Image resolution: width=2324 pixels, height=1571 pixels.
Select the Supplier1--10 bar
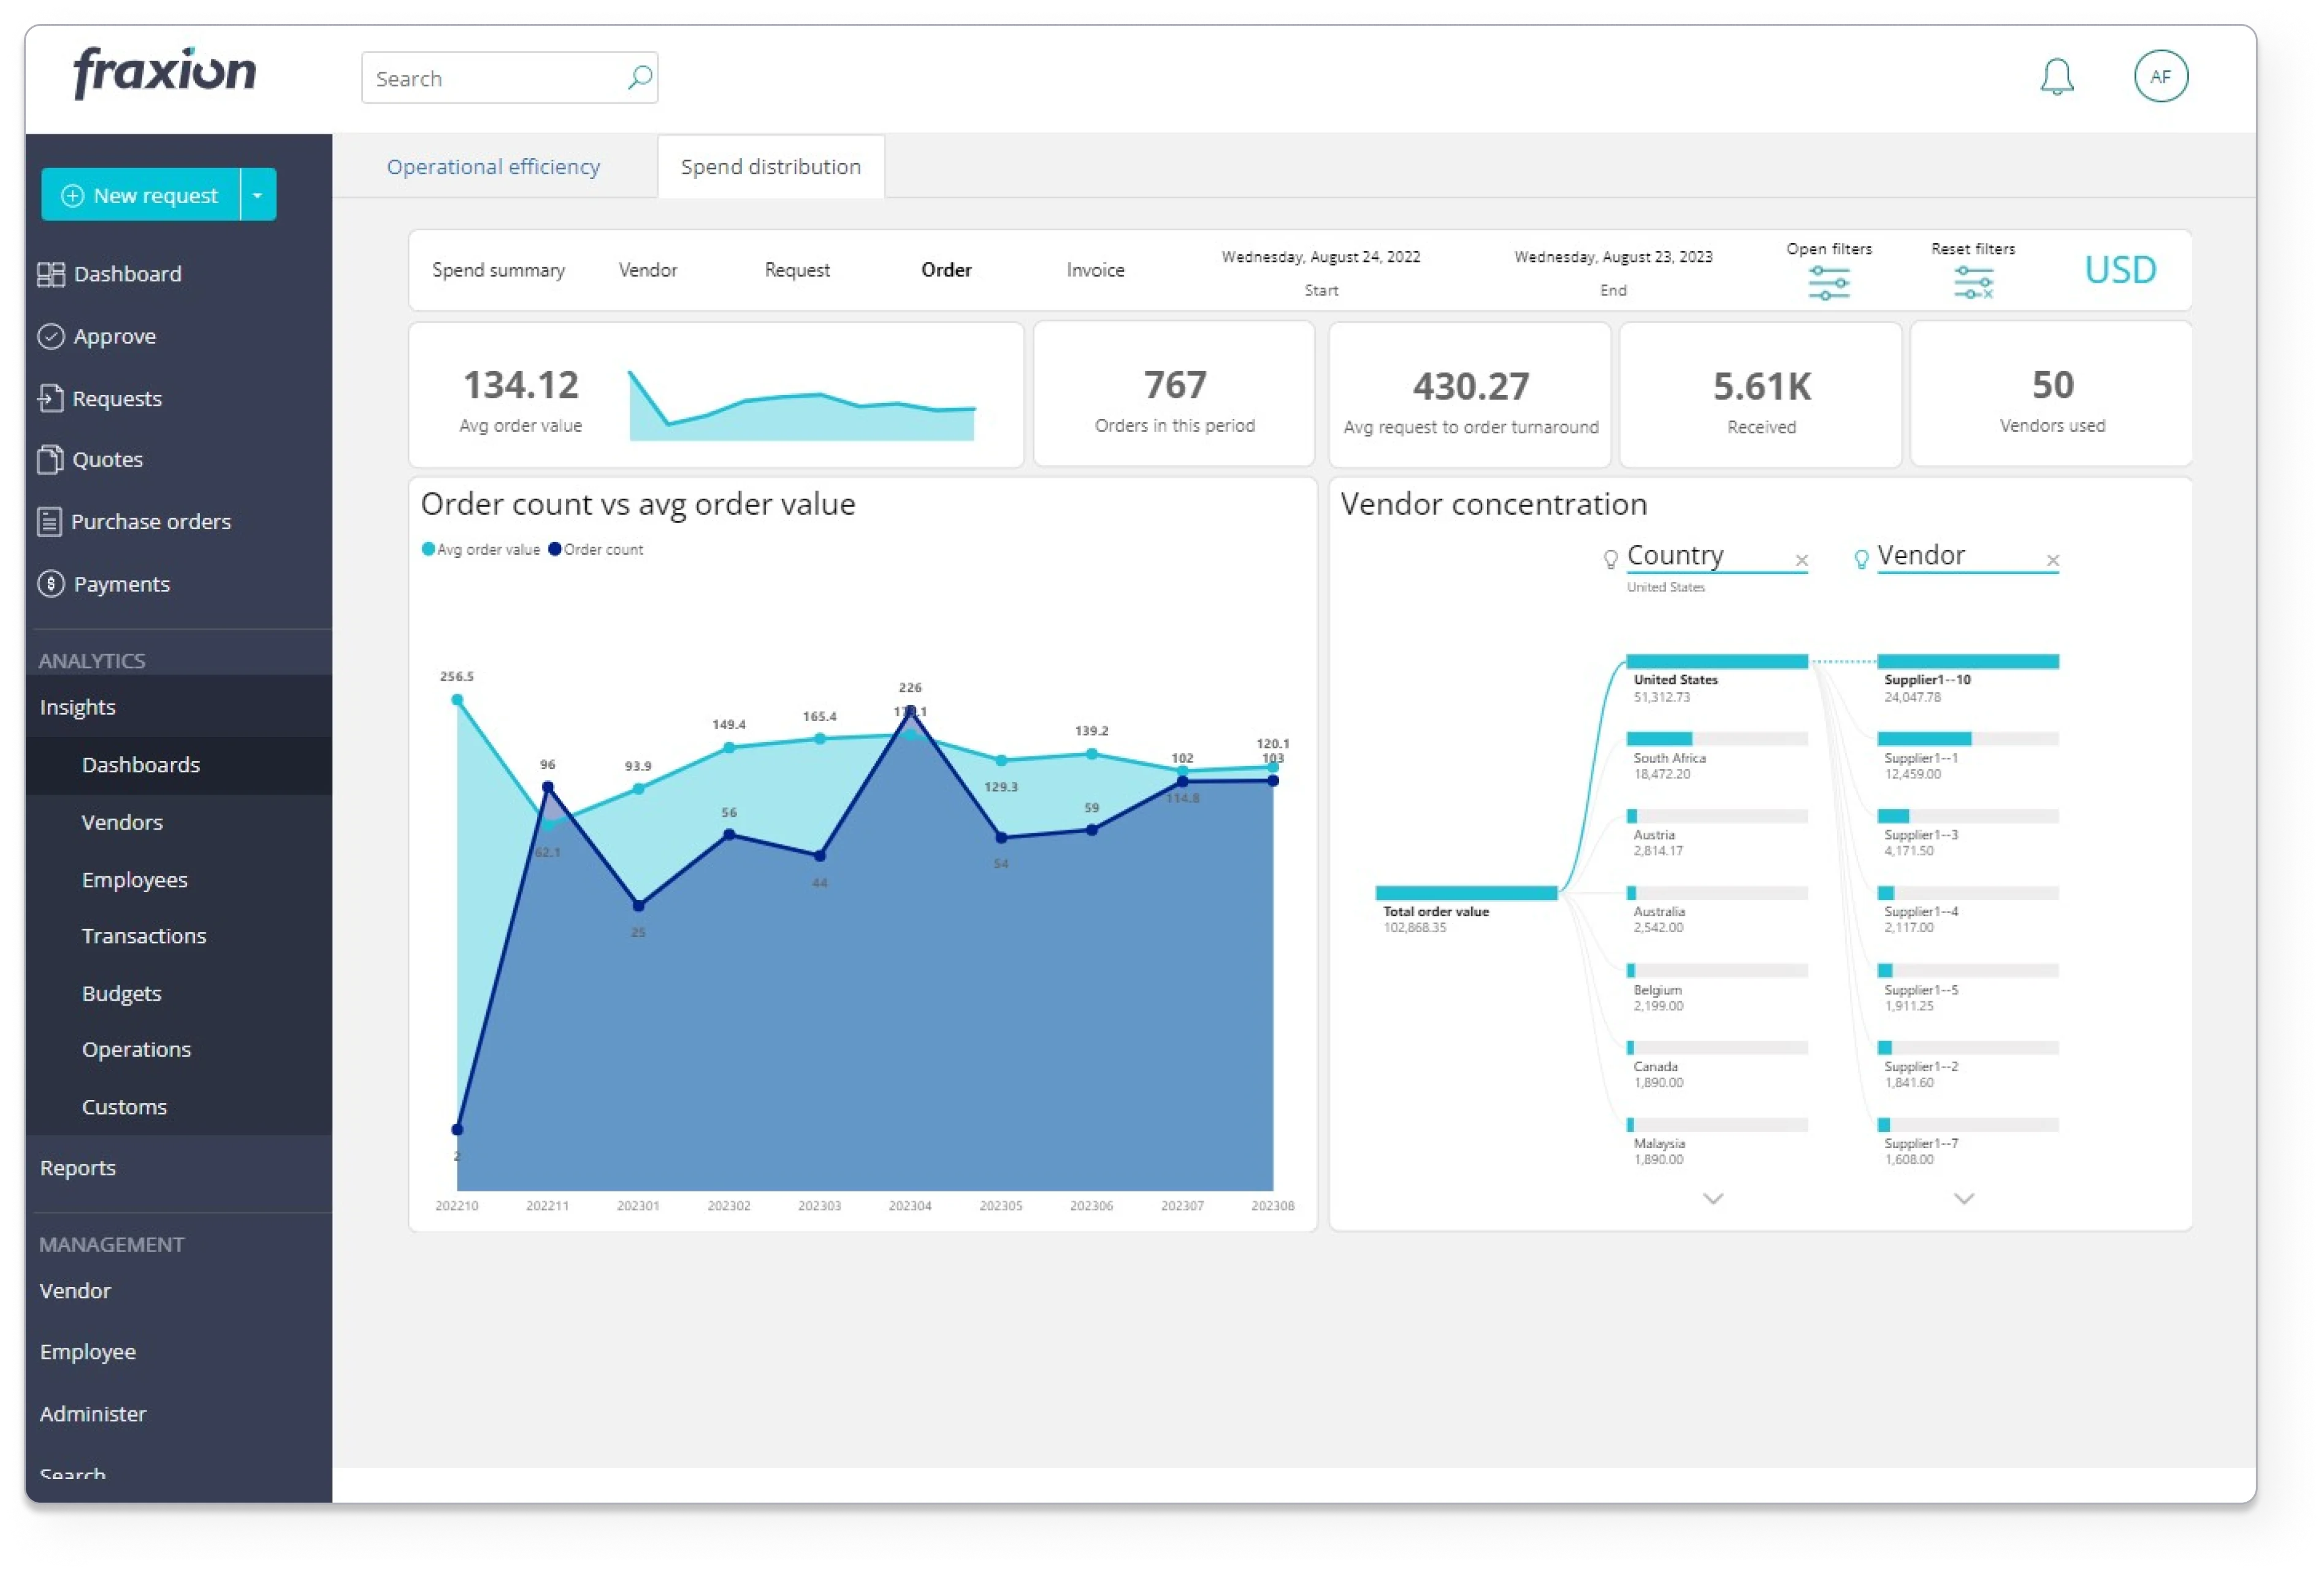pos(1967,661)
